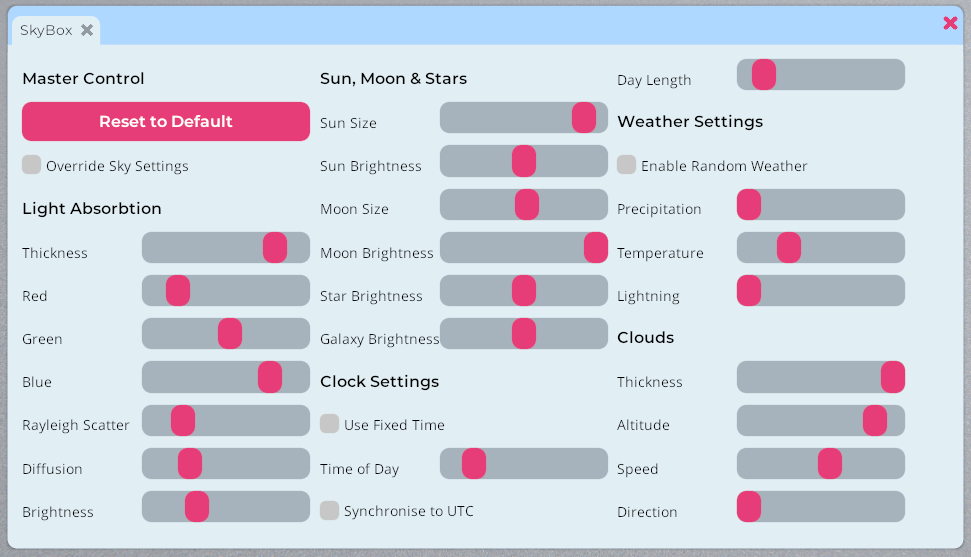Viewport: 971px width, 557px height.
Task: Close the panel with the pink X icon
Action: [950, 23]
